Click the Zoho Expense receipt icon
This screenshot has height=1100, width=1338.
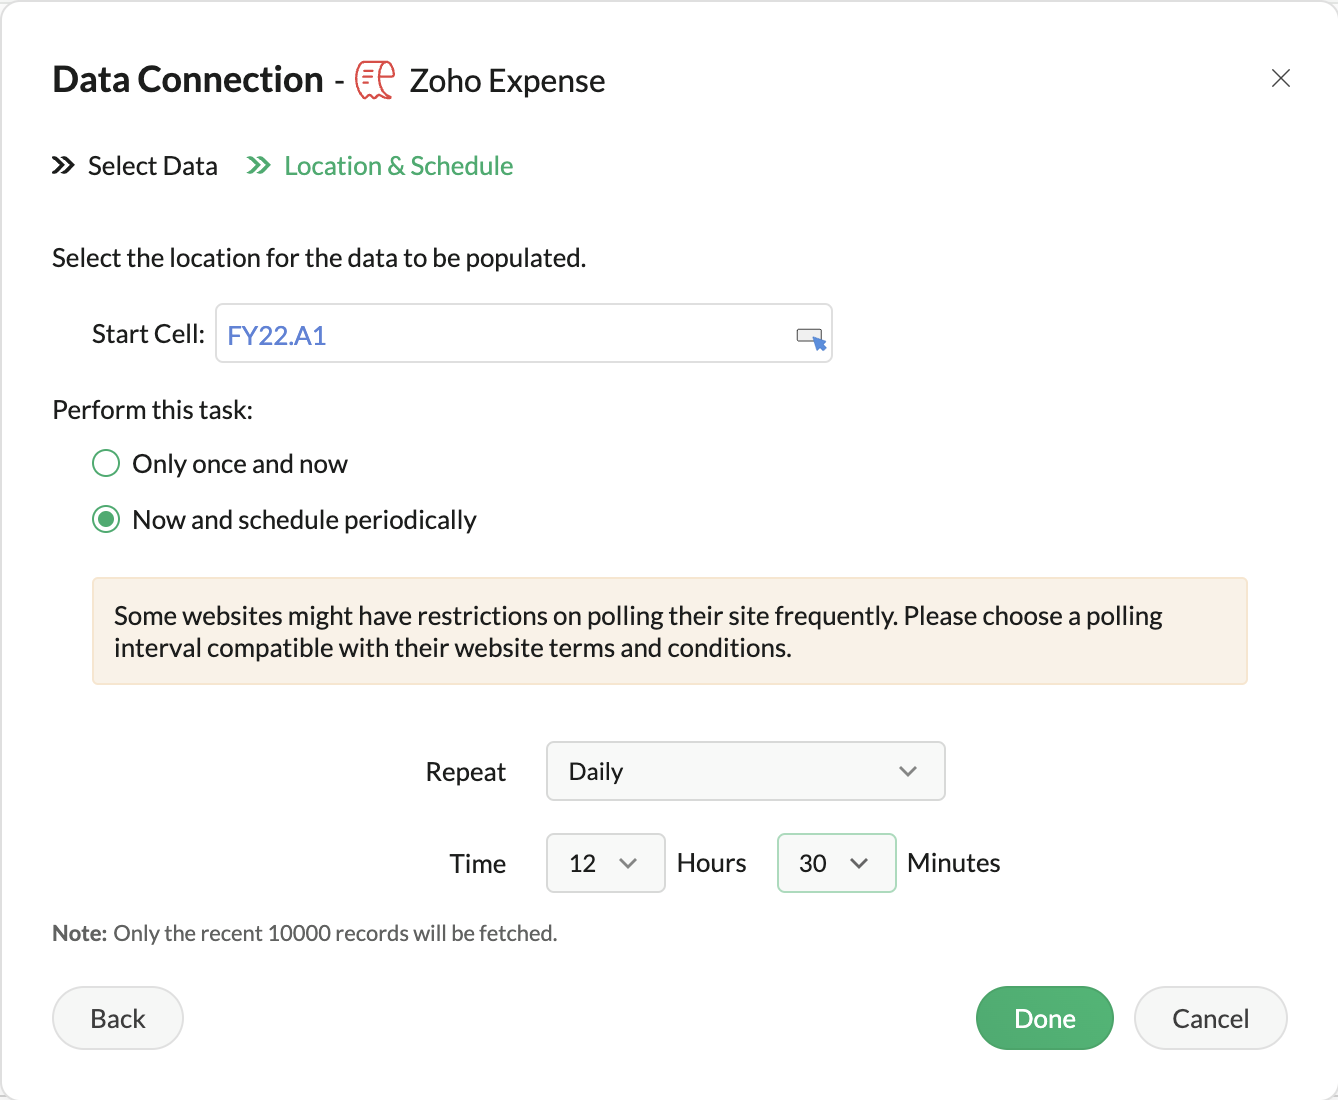(x=375, y=80)
